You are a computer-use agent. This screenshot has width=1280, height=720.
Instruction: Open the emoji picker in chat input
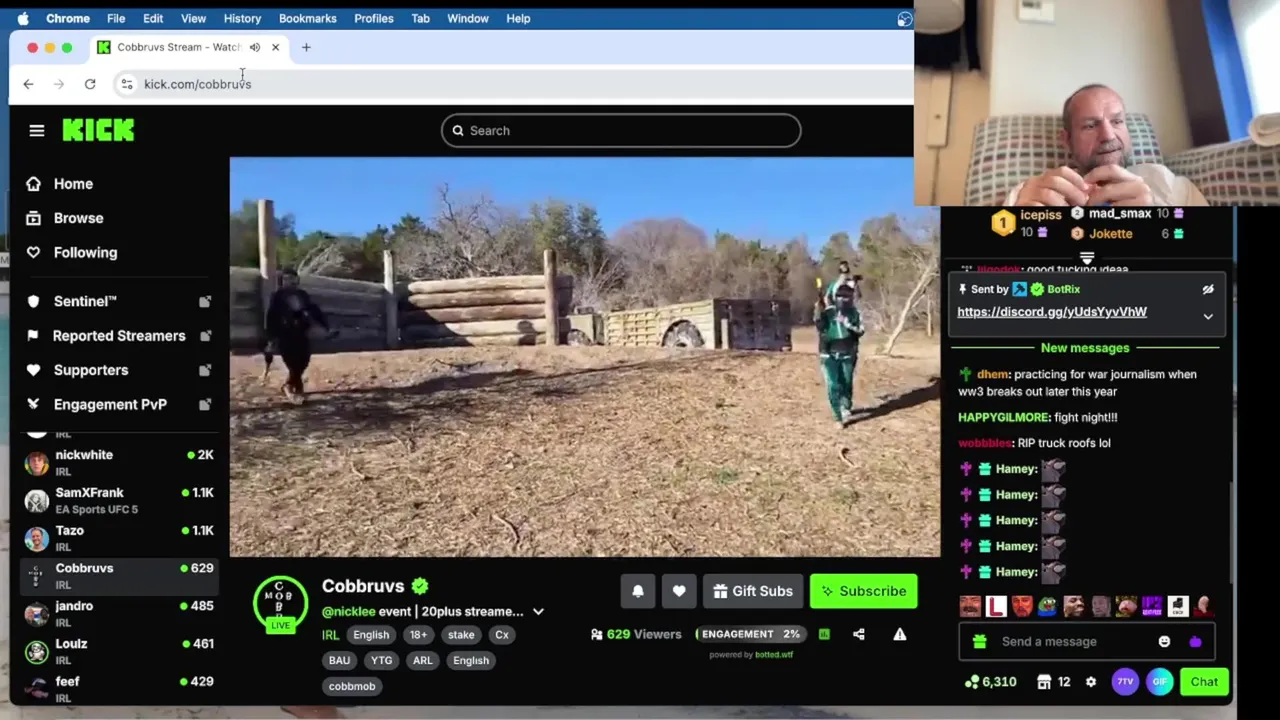[x=1164, y=642]
